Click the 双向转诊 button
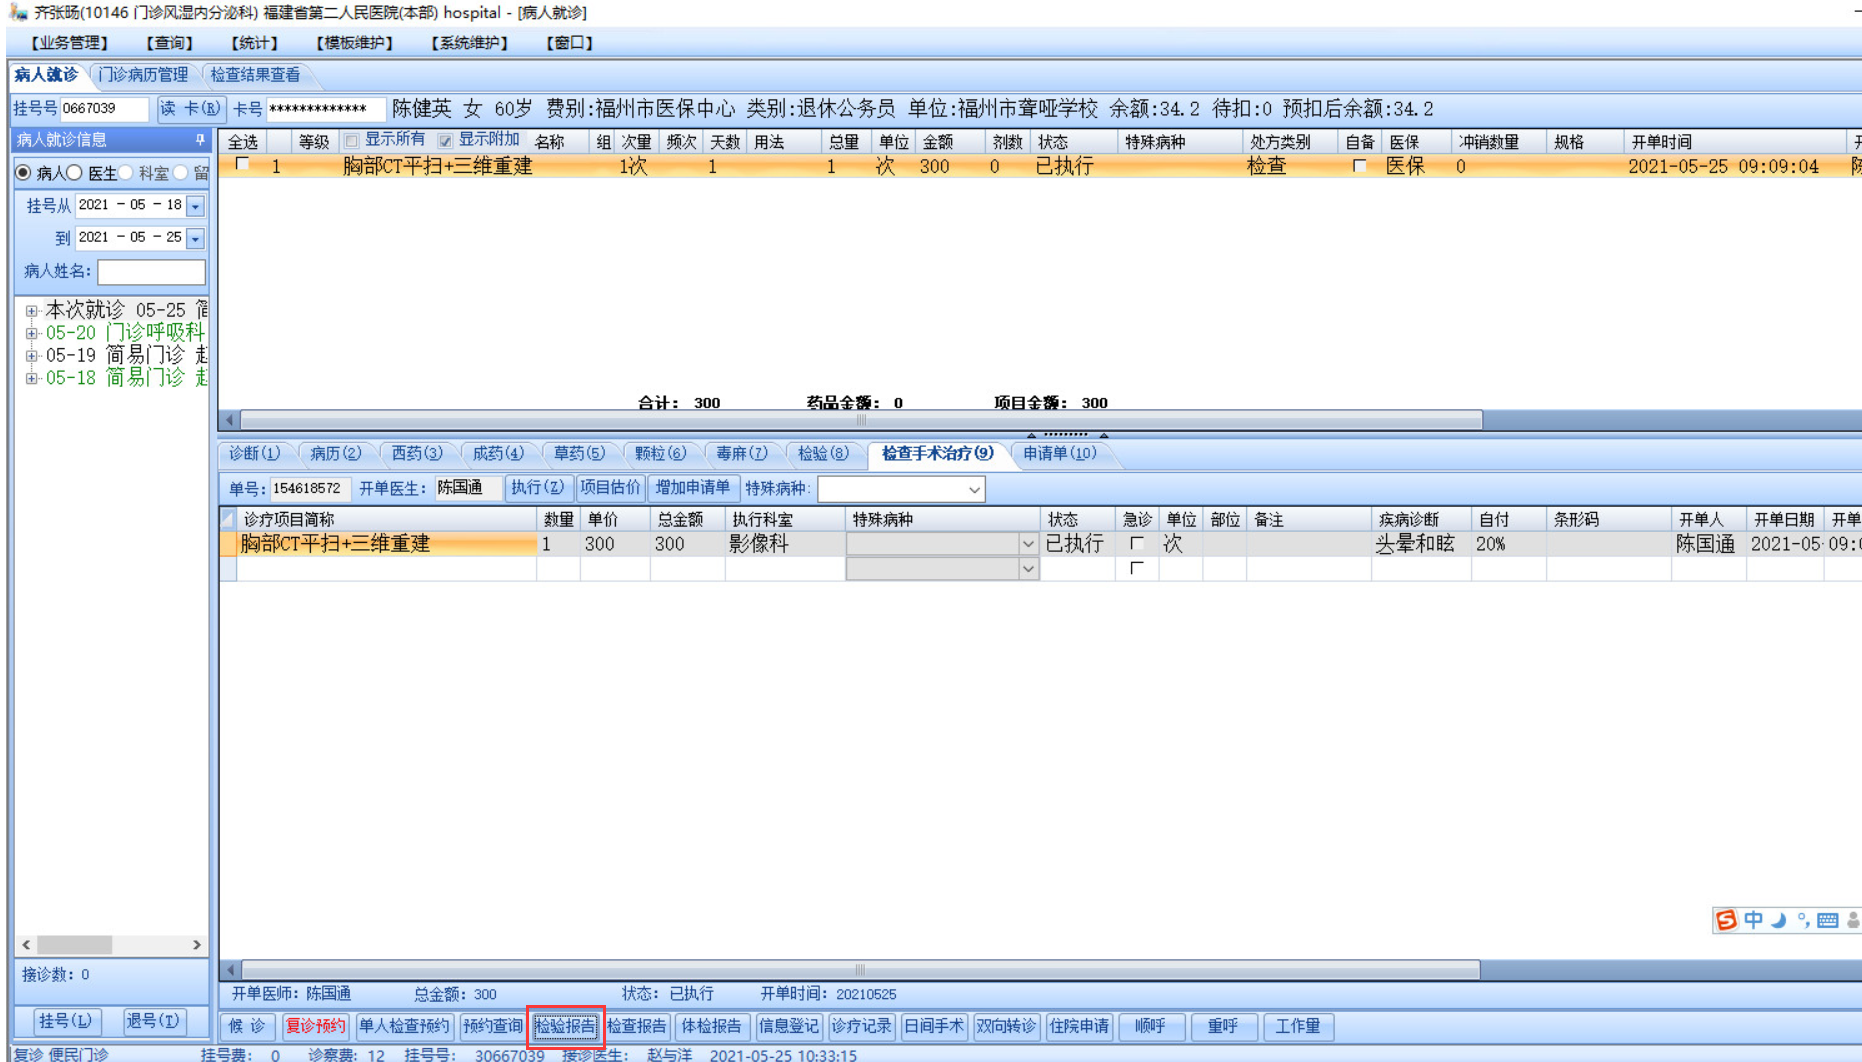The height and width of the screenshot is (1062, 1862). pos(1006,1026)
